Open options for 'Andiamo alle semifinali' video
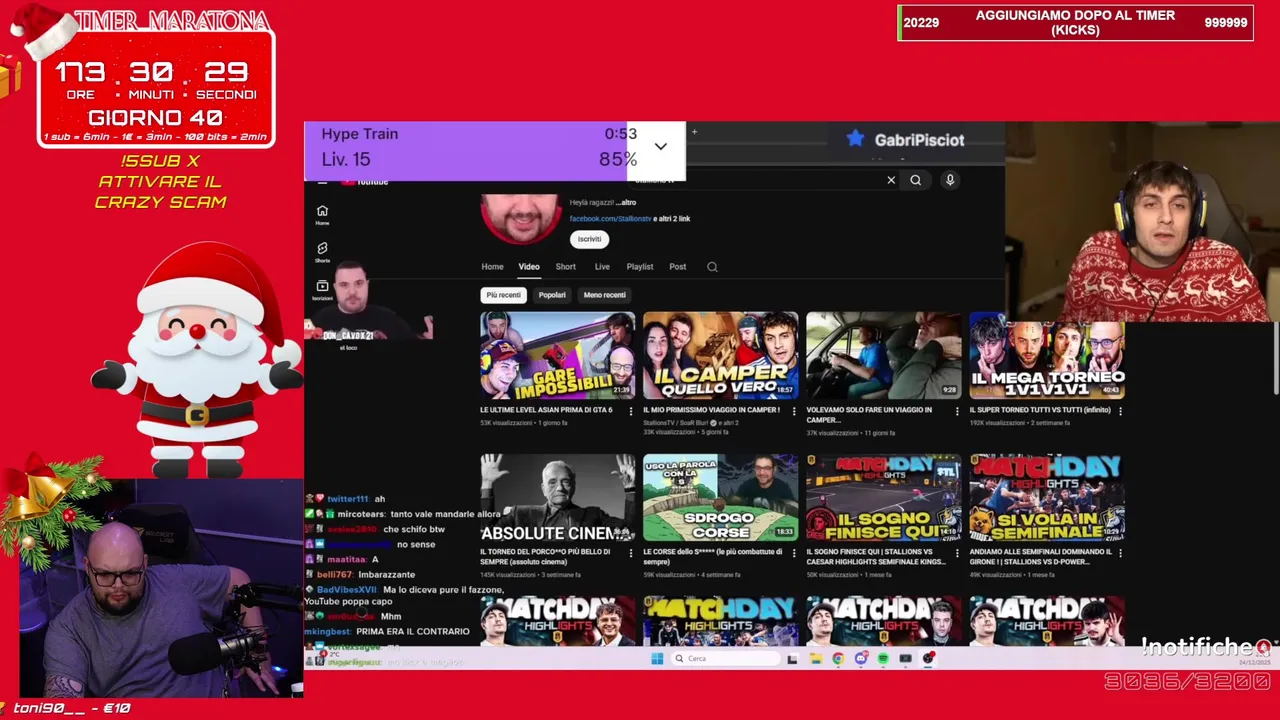Screen dimensions: 1280x720 (x=1120, y=553)
